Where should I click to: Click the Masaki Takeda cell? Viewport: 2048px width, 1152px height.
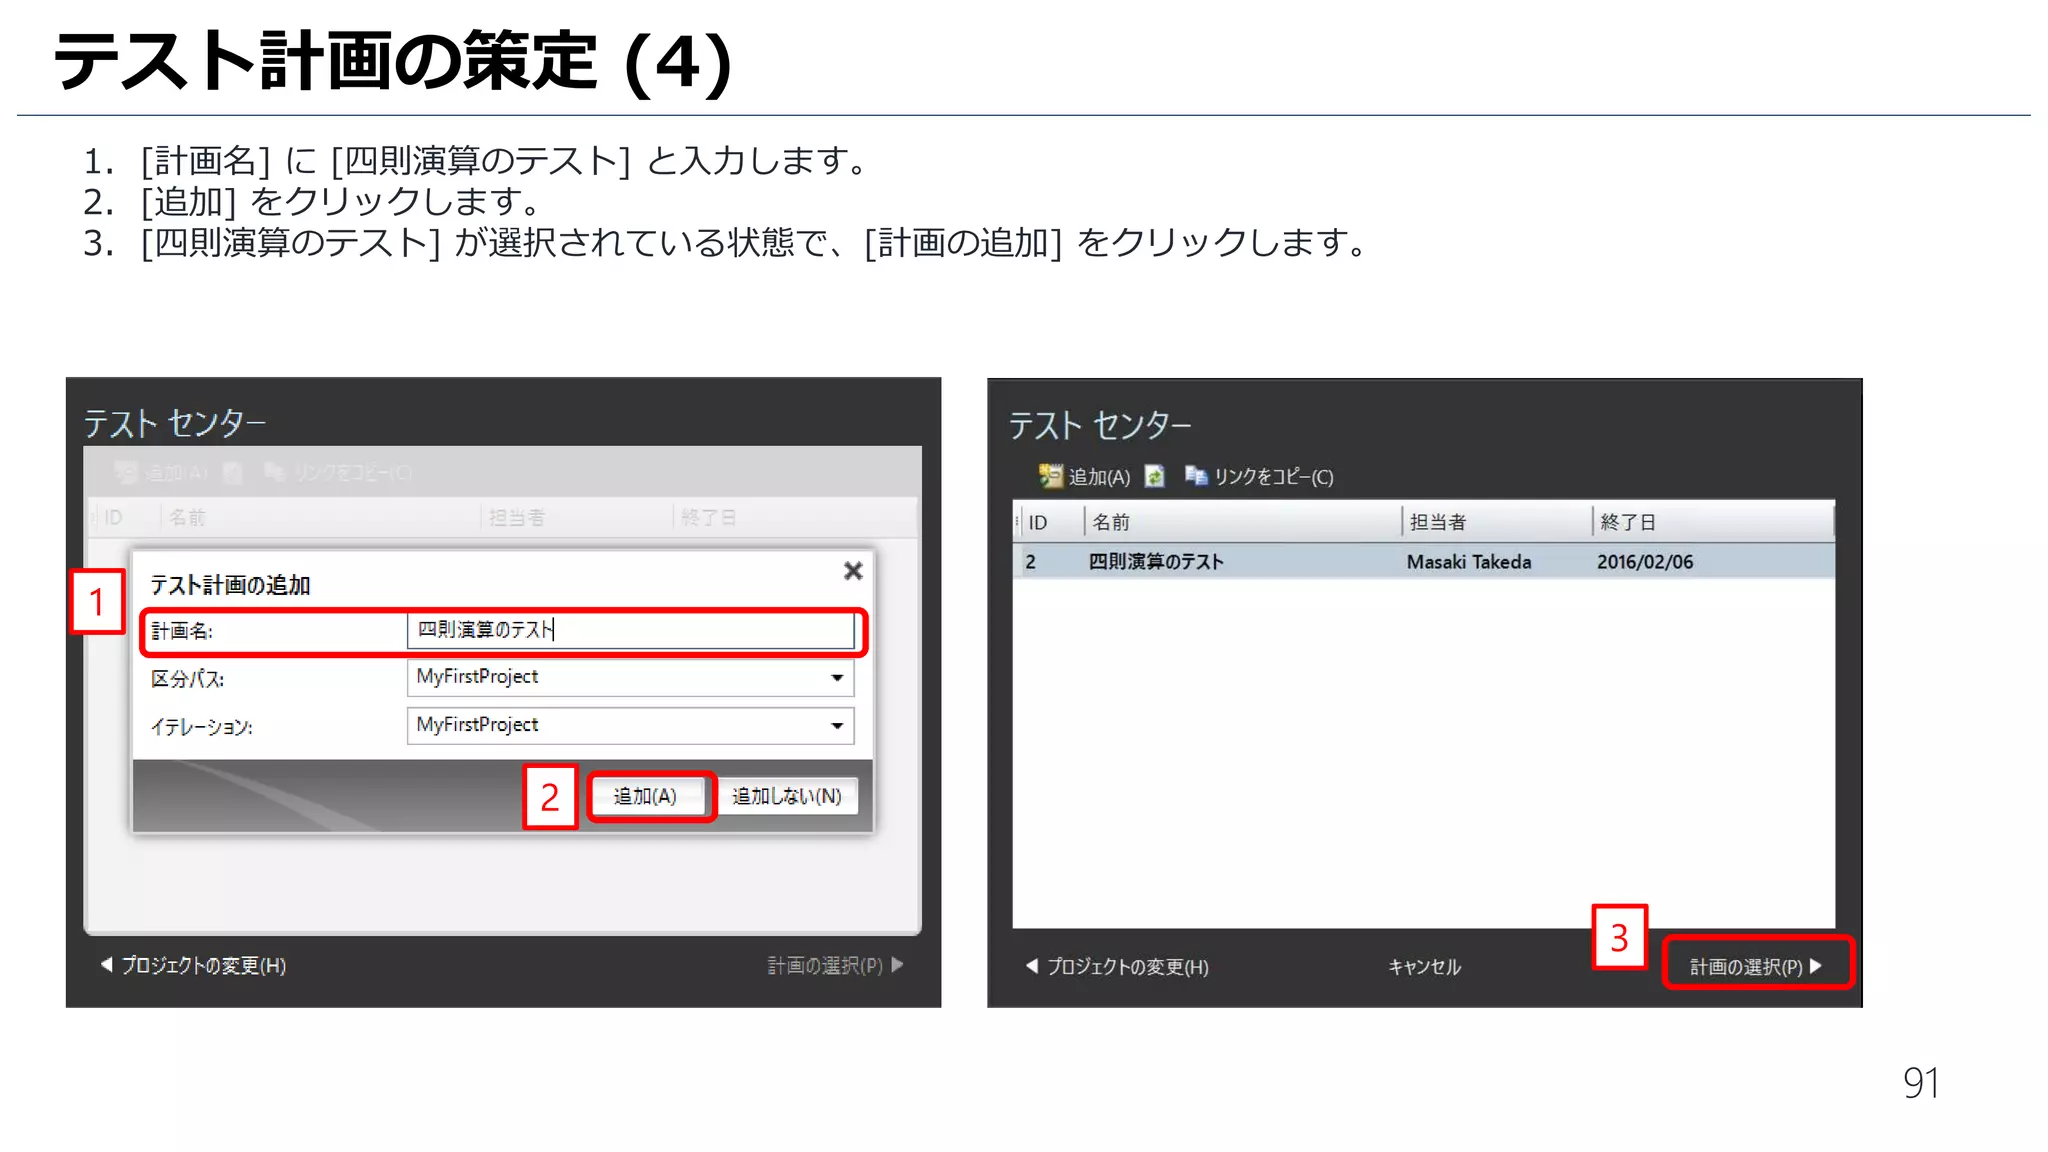point(1469,562)
